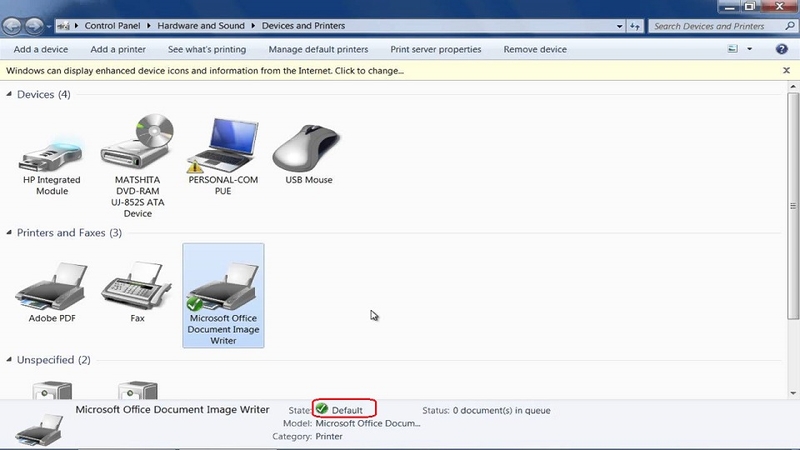Go to Hardware and Sound breadcrumb
This screenshot has width=800, height=450.
coord(201,26)
